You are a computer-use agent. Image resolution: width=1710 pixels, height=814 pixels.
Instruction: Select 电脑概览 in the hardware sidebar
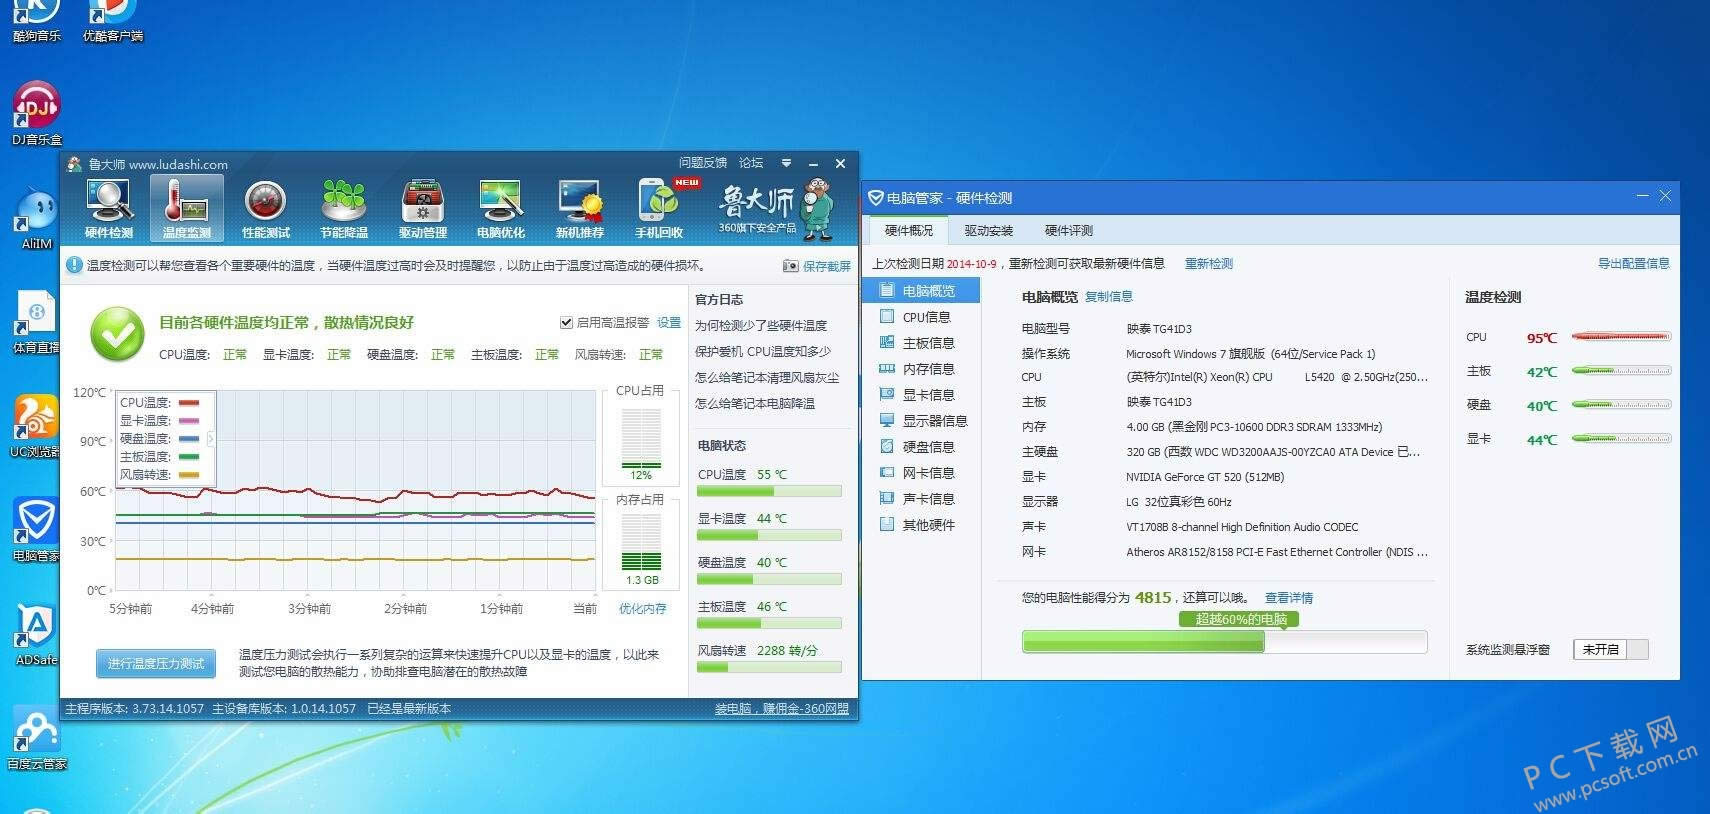921,291
